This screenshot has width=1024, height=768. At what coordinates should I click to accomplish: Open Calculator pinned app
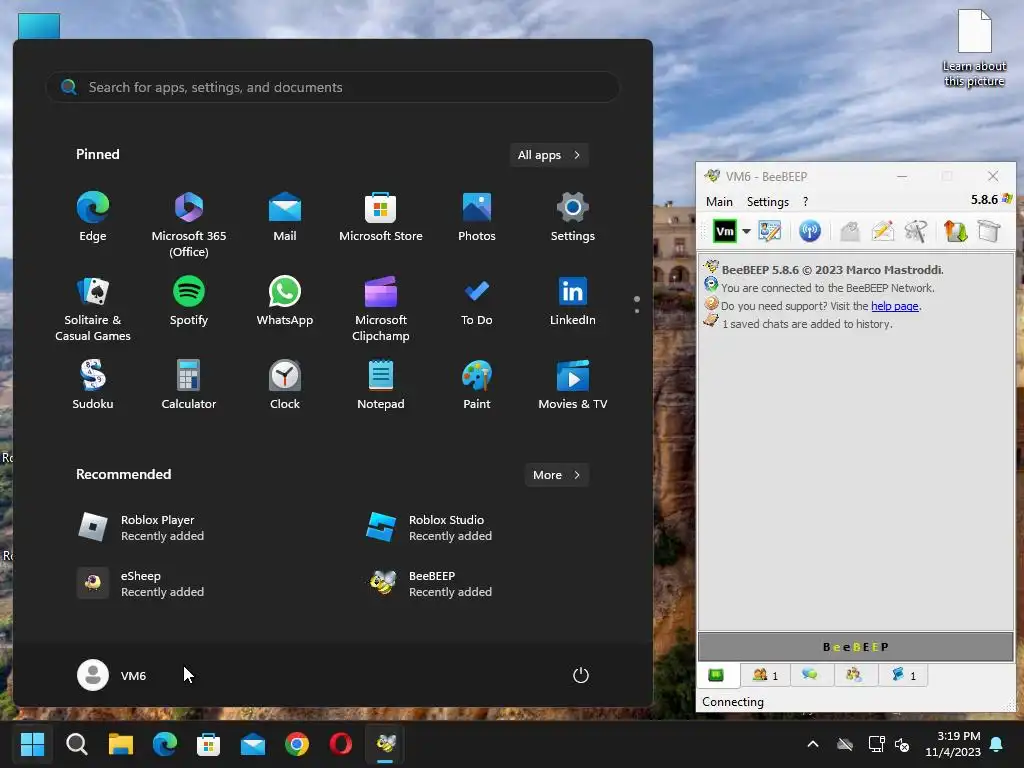189,386
